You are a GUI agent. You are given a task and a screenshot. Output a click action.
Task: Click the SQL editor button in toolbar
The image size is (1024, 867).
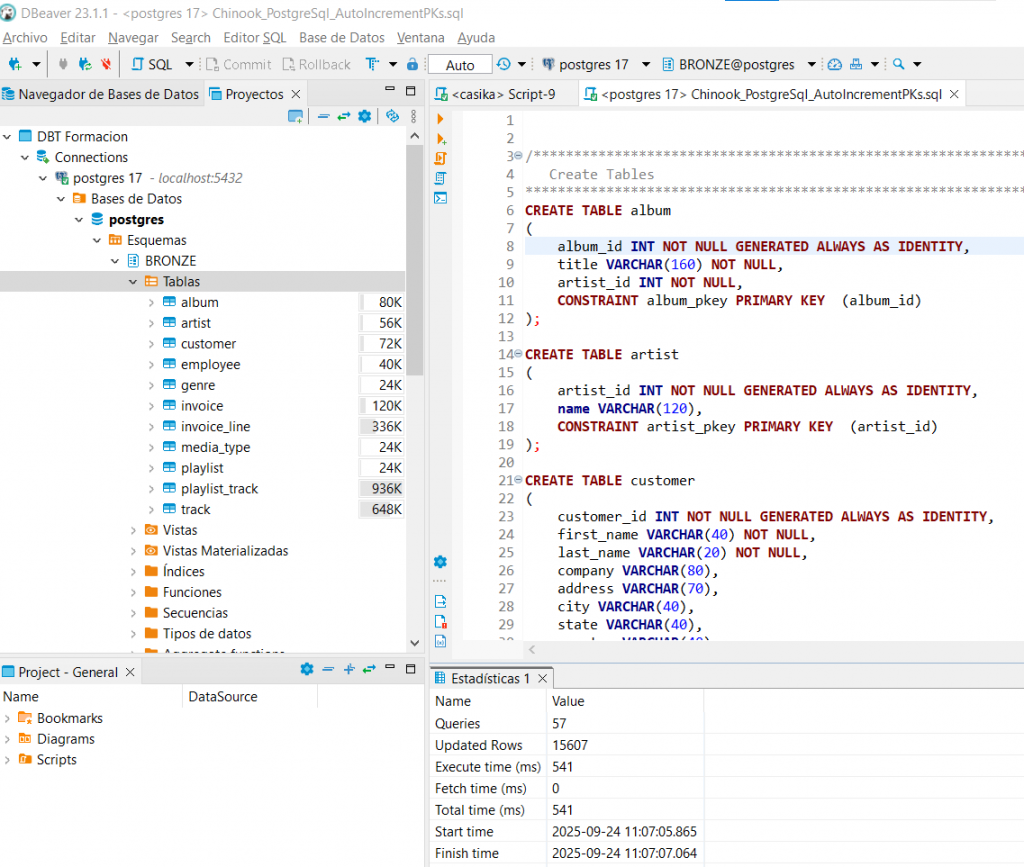[152, 64]
